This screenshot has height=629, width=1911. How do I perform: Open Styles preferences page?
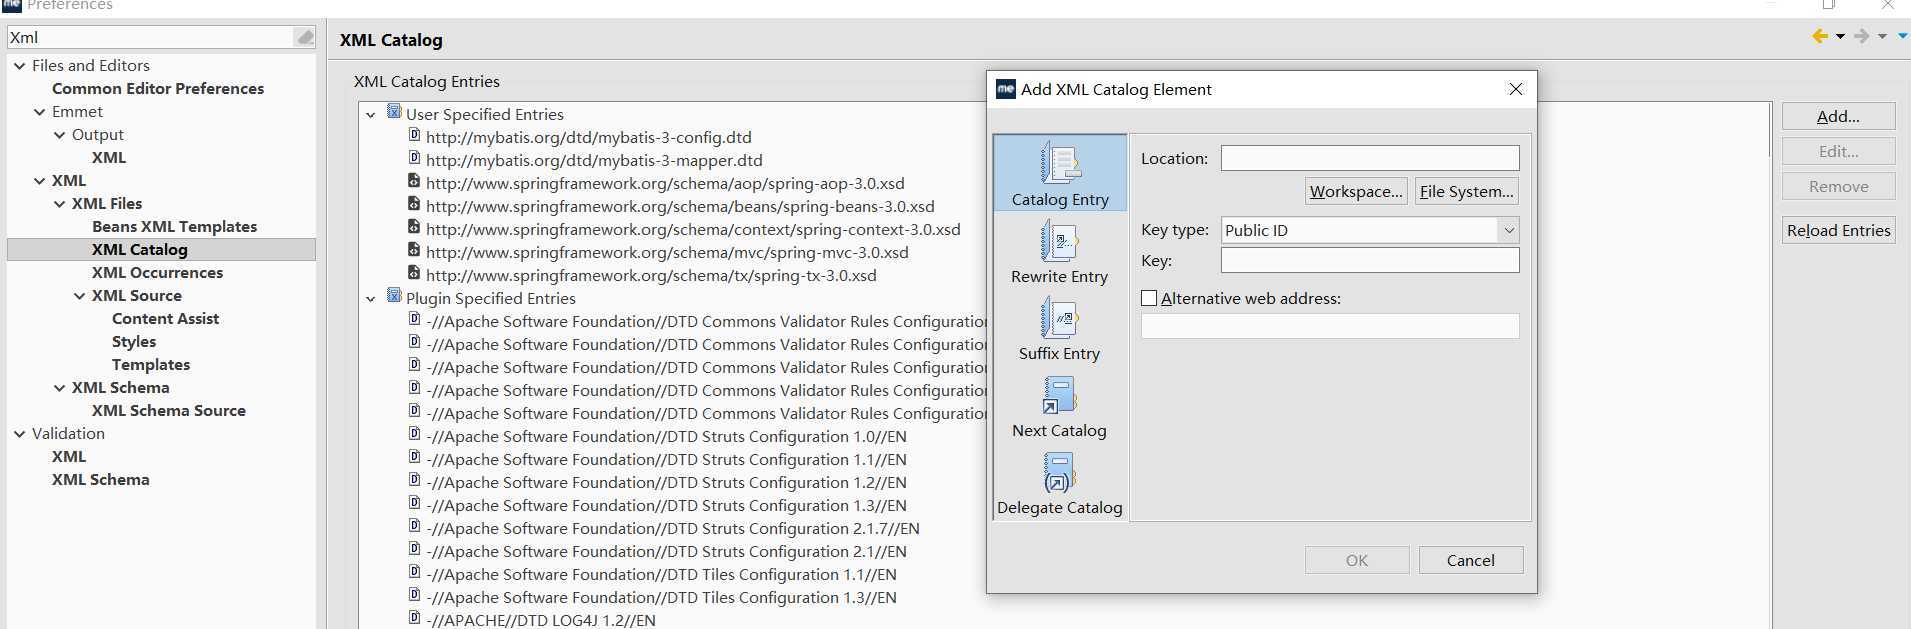[134, 341]
